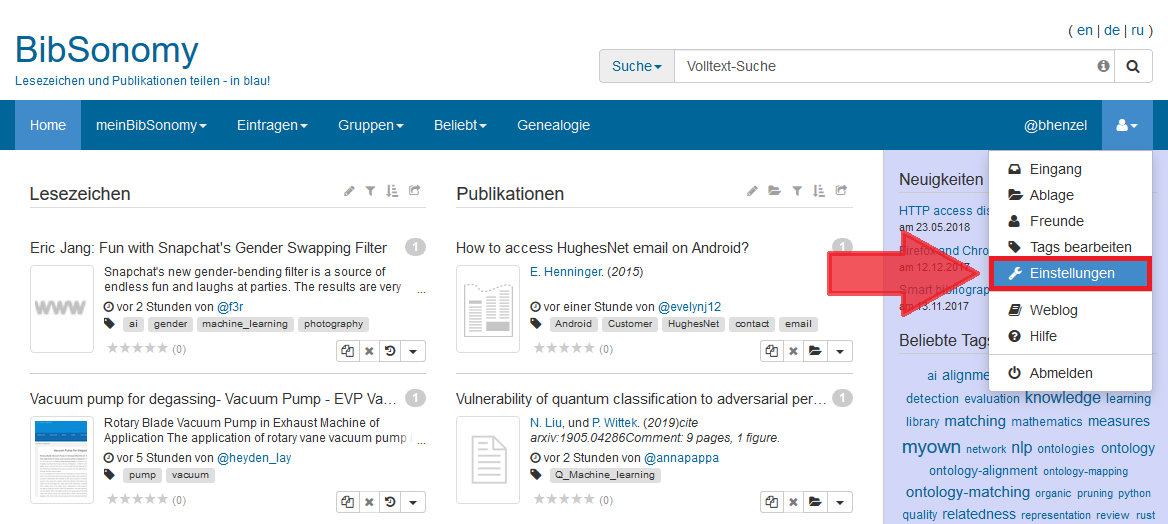
Task: Click the BibSonomy logo title
Action: coord(107,51)
